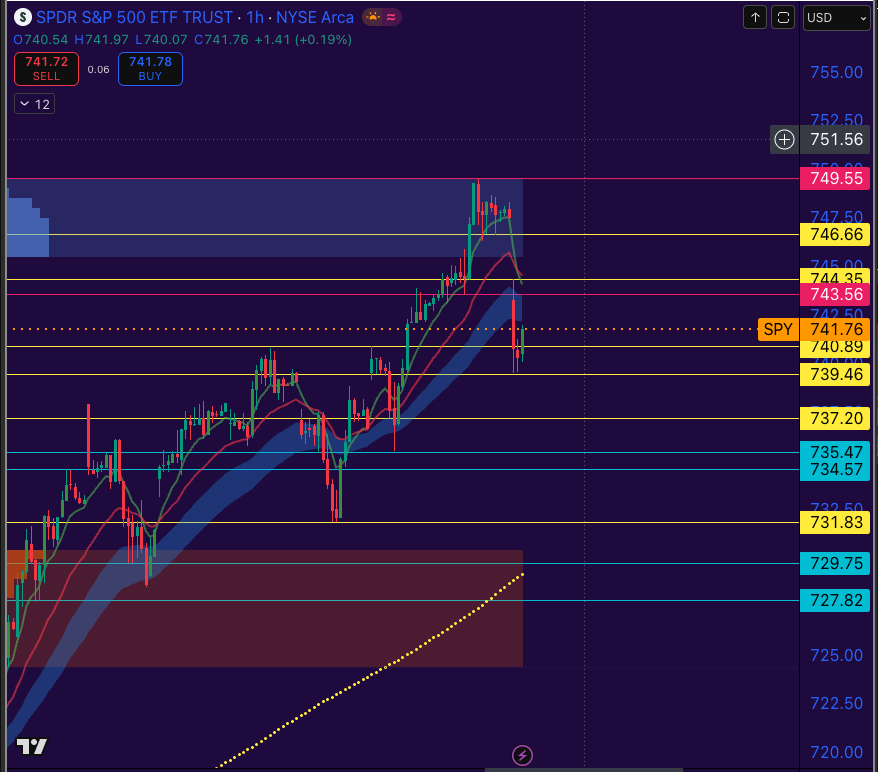Screen dimensions: 878x772
Task: Click the purple lightning go-to-realtime icon
Action: 522,755
